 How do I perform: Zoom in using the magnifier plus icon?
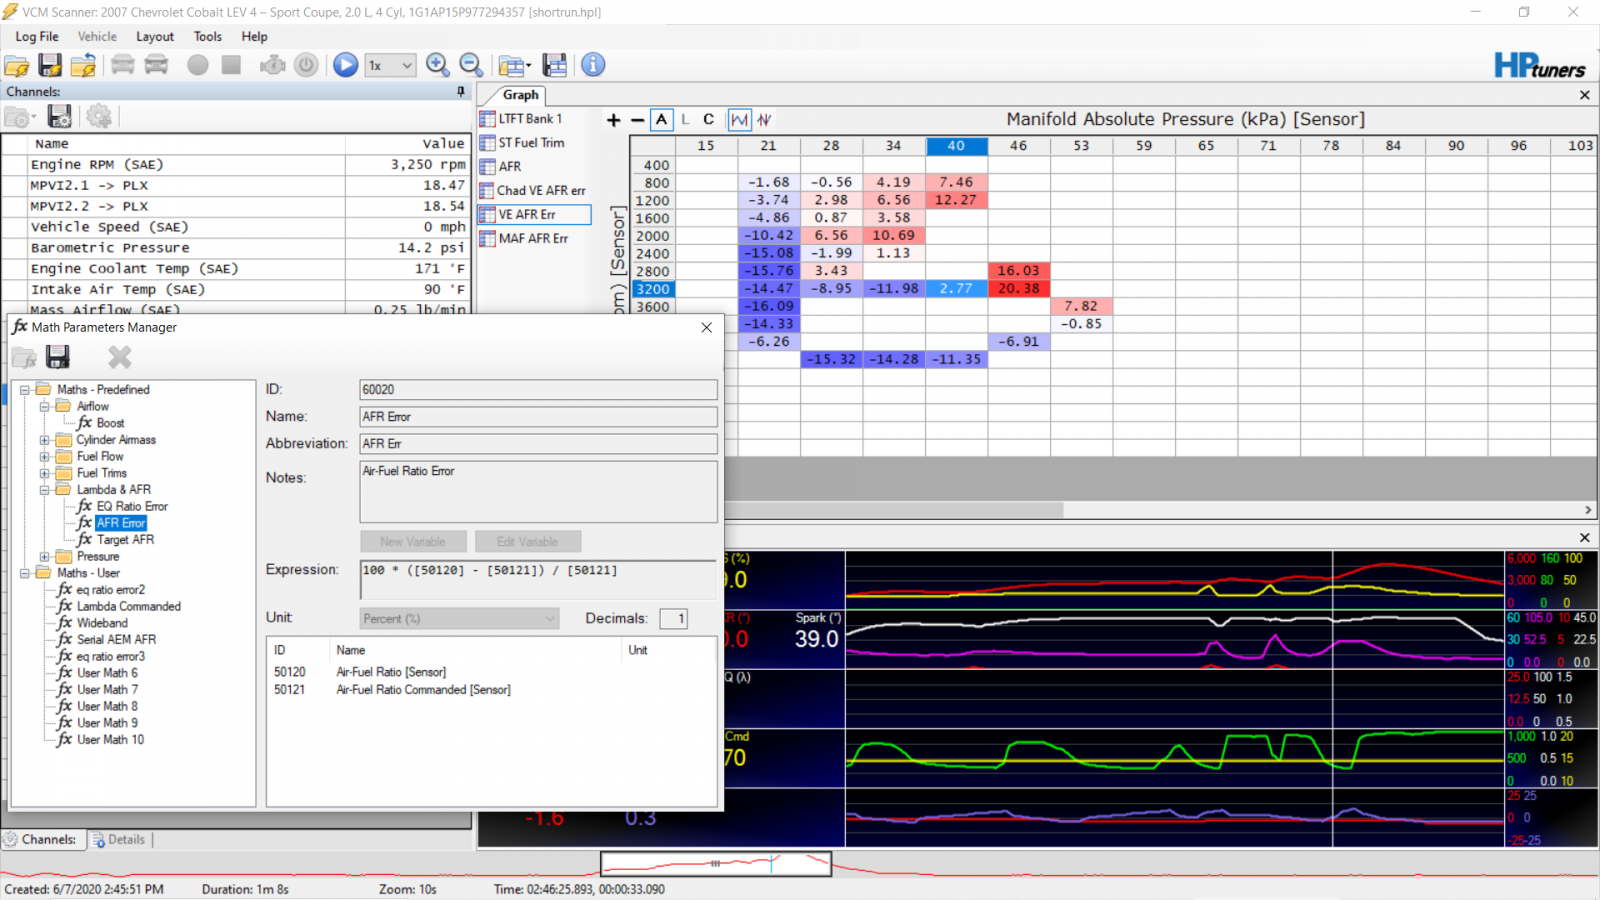(x=437, y=65)
